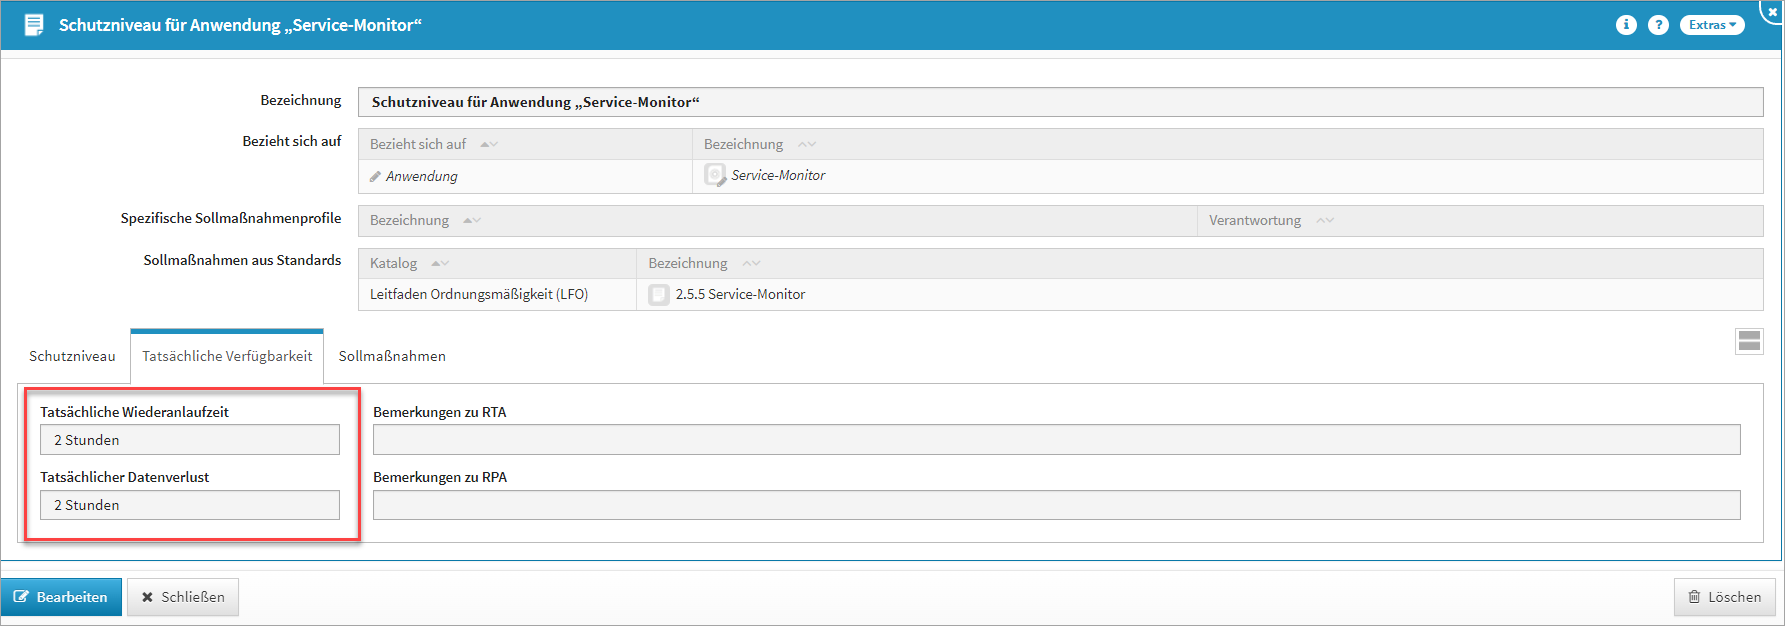This screenshot has width=1785, height=626.
Task: Open the Extras dropdown menu
Action: 1712,25
